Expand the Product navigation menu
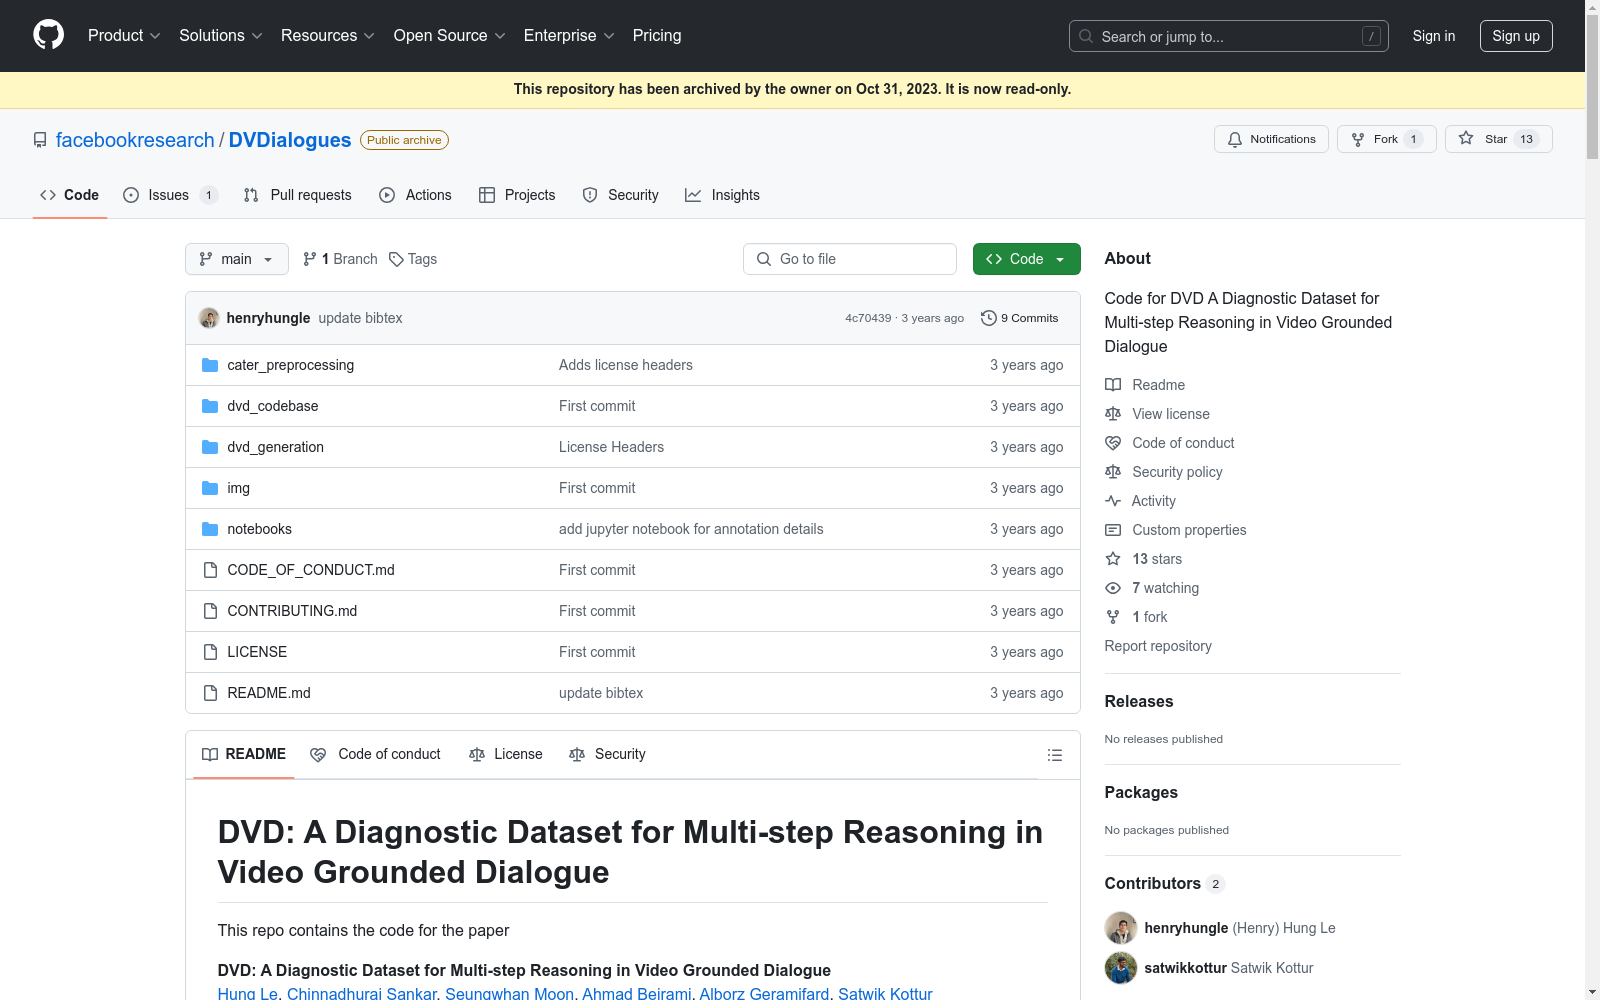This screenshot has height=1000, width=1600. [x=124, y=36]
